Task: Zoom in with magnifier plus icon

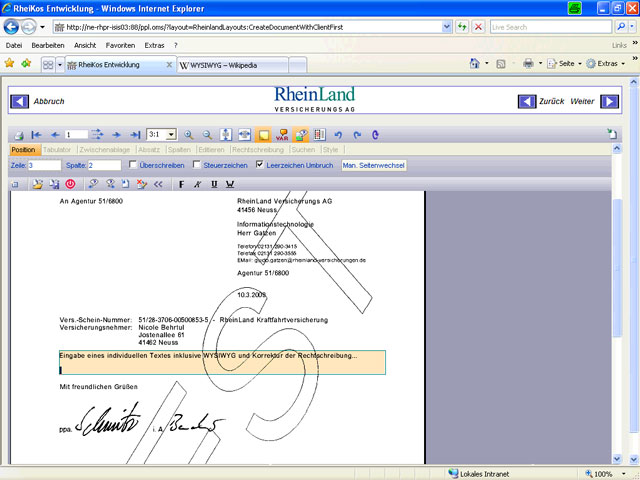Action: 189,135
